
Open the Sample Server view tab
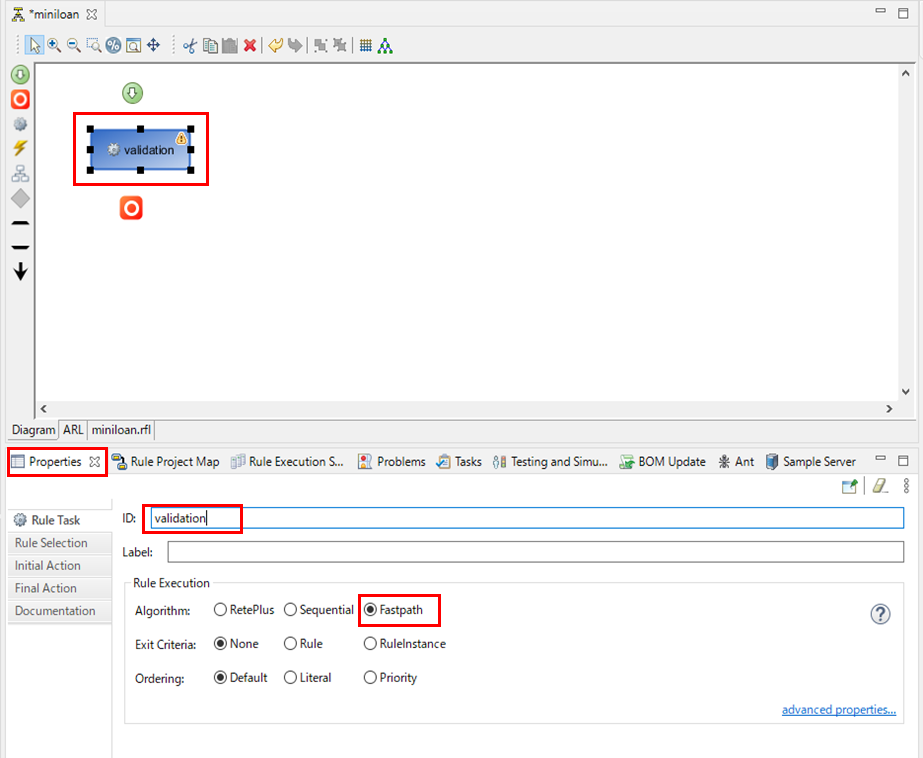(811, 462)
